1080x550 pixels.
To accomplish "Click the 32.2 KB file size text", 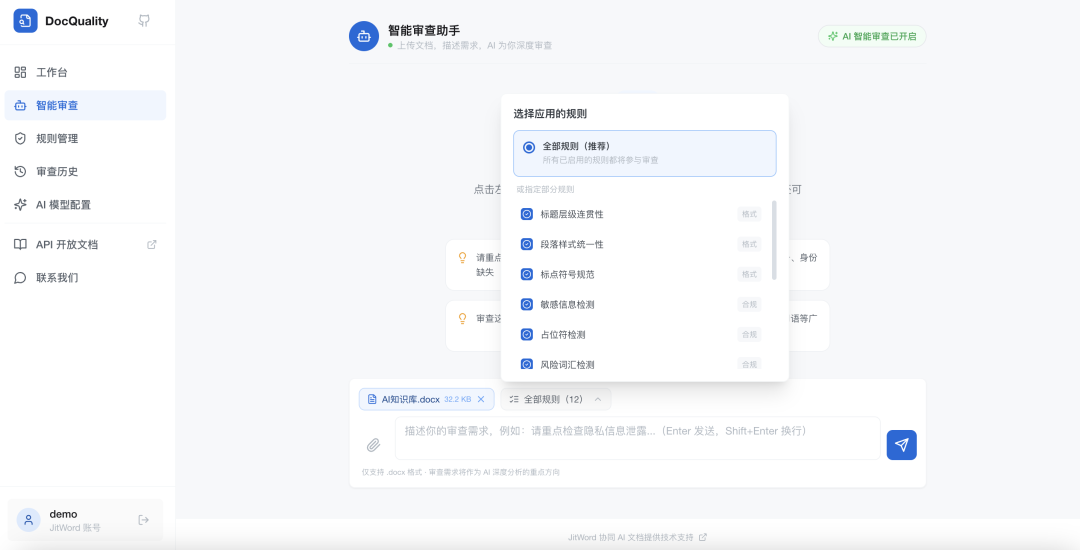I will click(x=457, y=399).
